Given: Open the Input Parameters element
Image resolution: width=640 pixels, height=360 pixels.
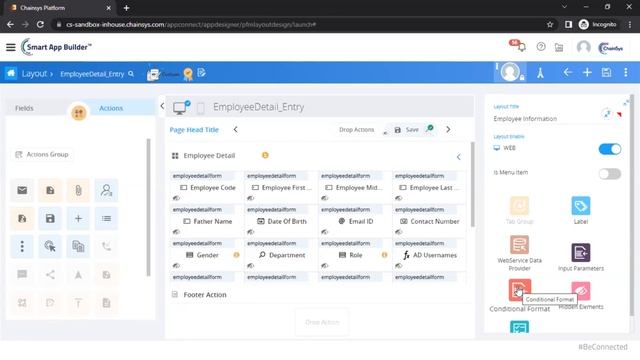Looking at the screenshot, I should click(x=580, y=257).
